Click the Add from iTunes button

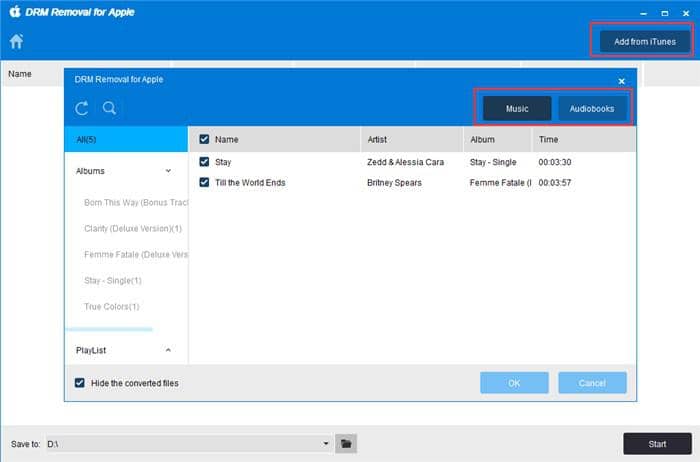[645, 42]
